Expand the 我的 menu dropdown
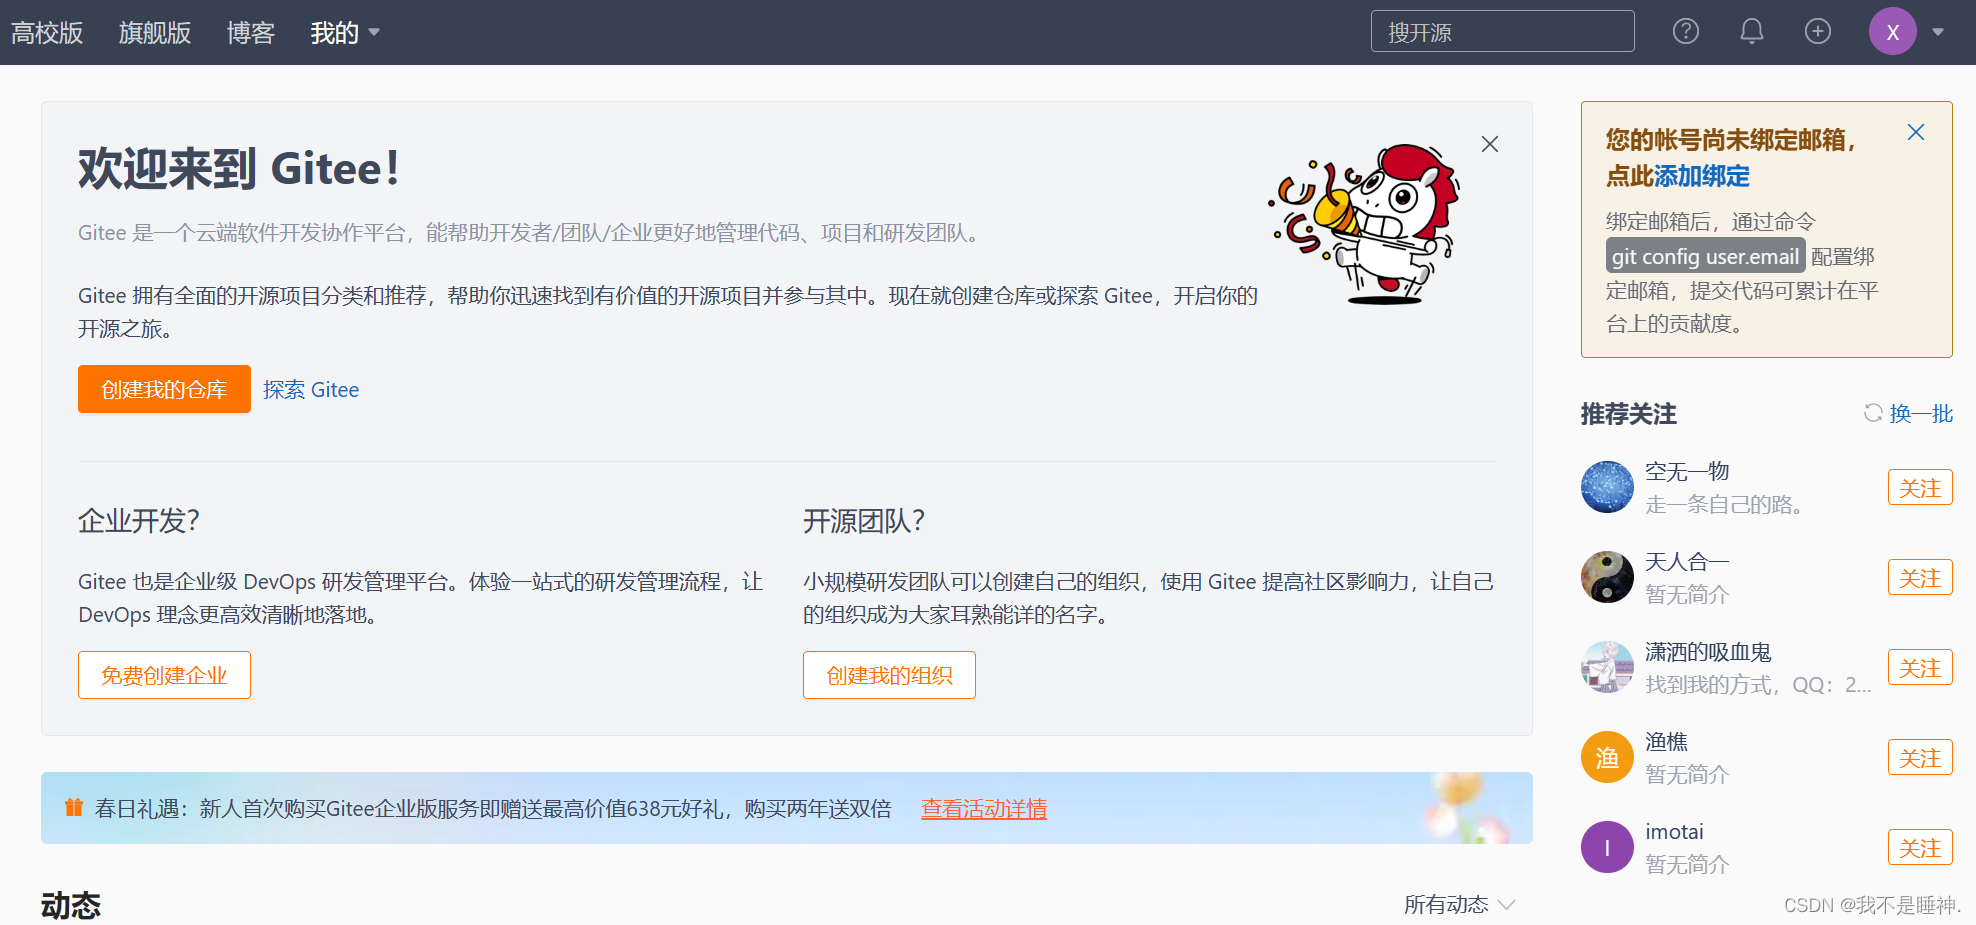 pos(345,33)
